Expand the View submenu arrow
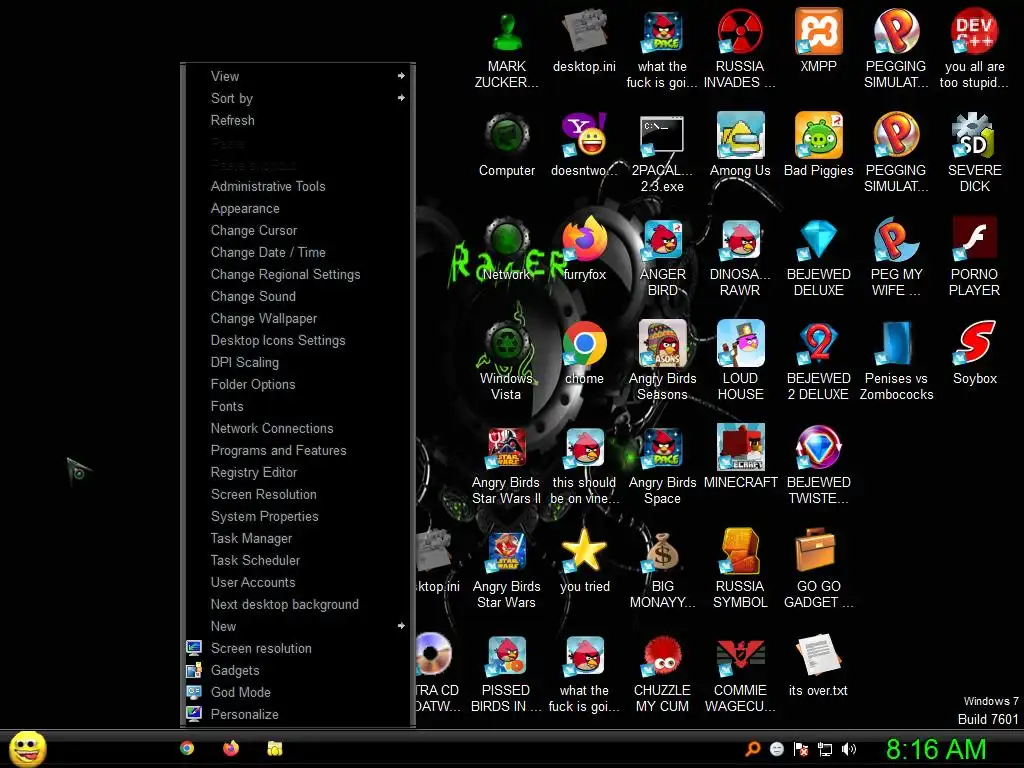This screenshot has height=768, width=1024. click(x=401, y=76)
